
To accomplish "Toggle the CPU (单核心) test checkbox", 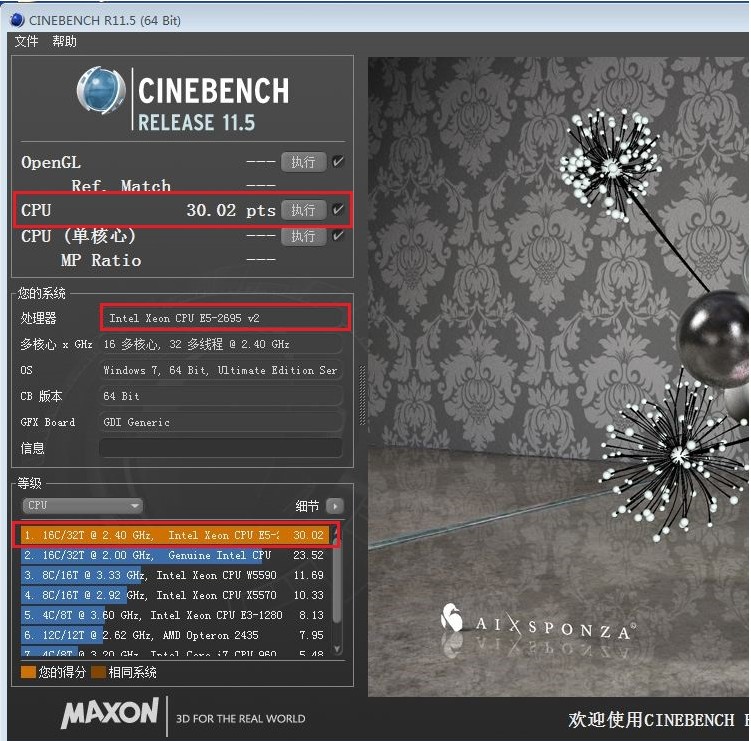I will tap(338, 235).
